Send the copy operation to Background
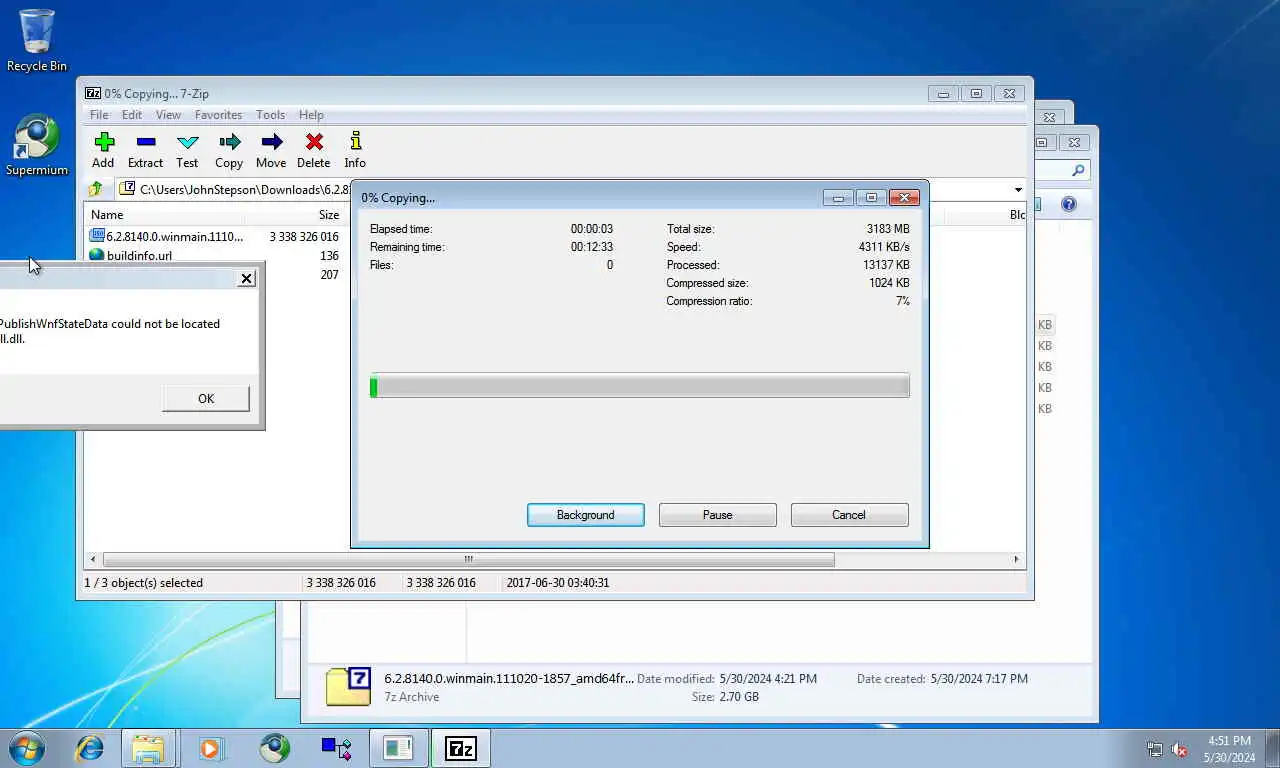 click(585, 515)
